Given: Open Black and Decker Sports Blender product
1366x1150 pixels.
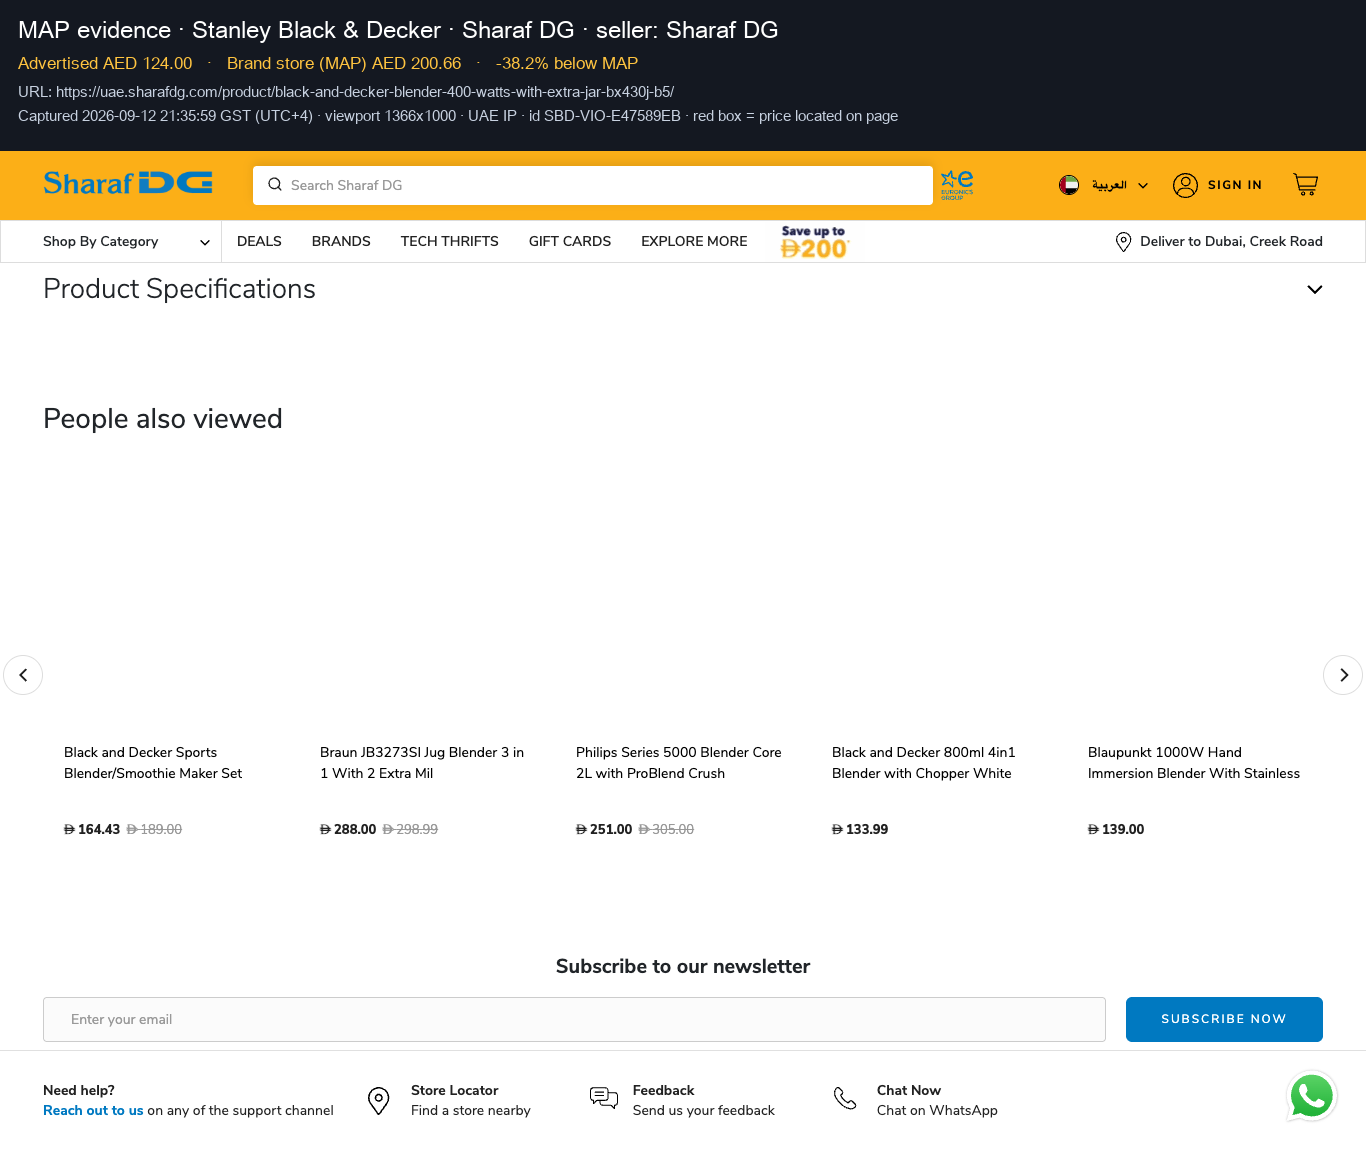Looking at the screenshot, I should [x=153, y=763].
